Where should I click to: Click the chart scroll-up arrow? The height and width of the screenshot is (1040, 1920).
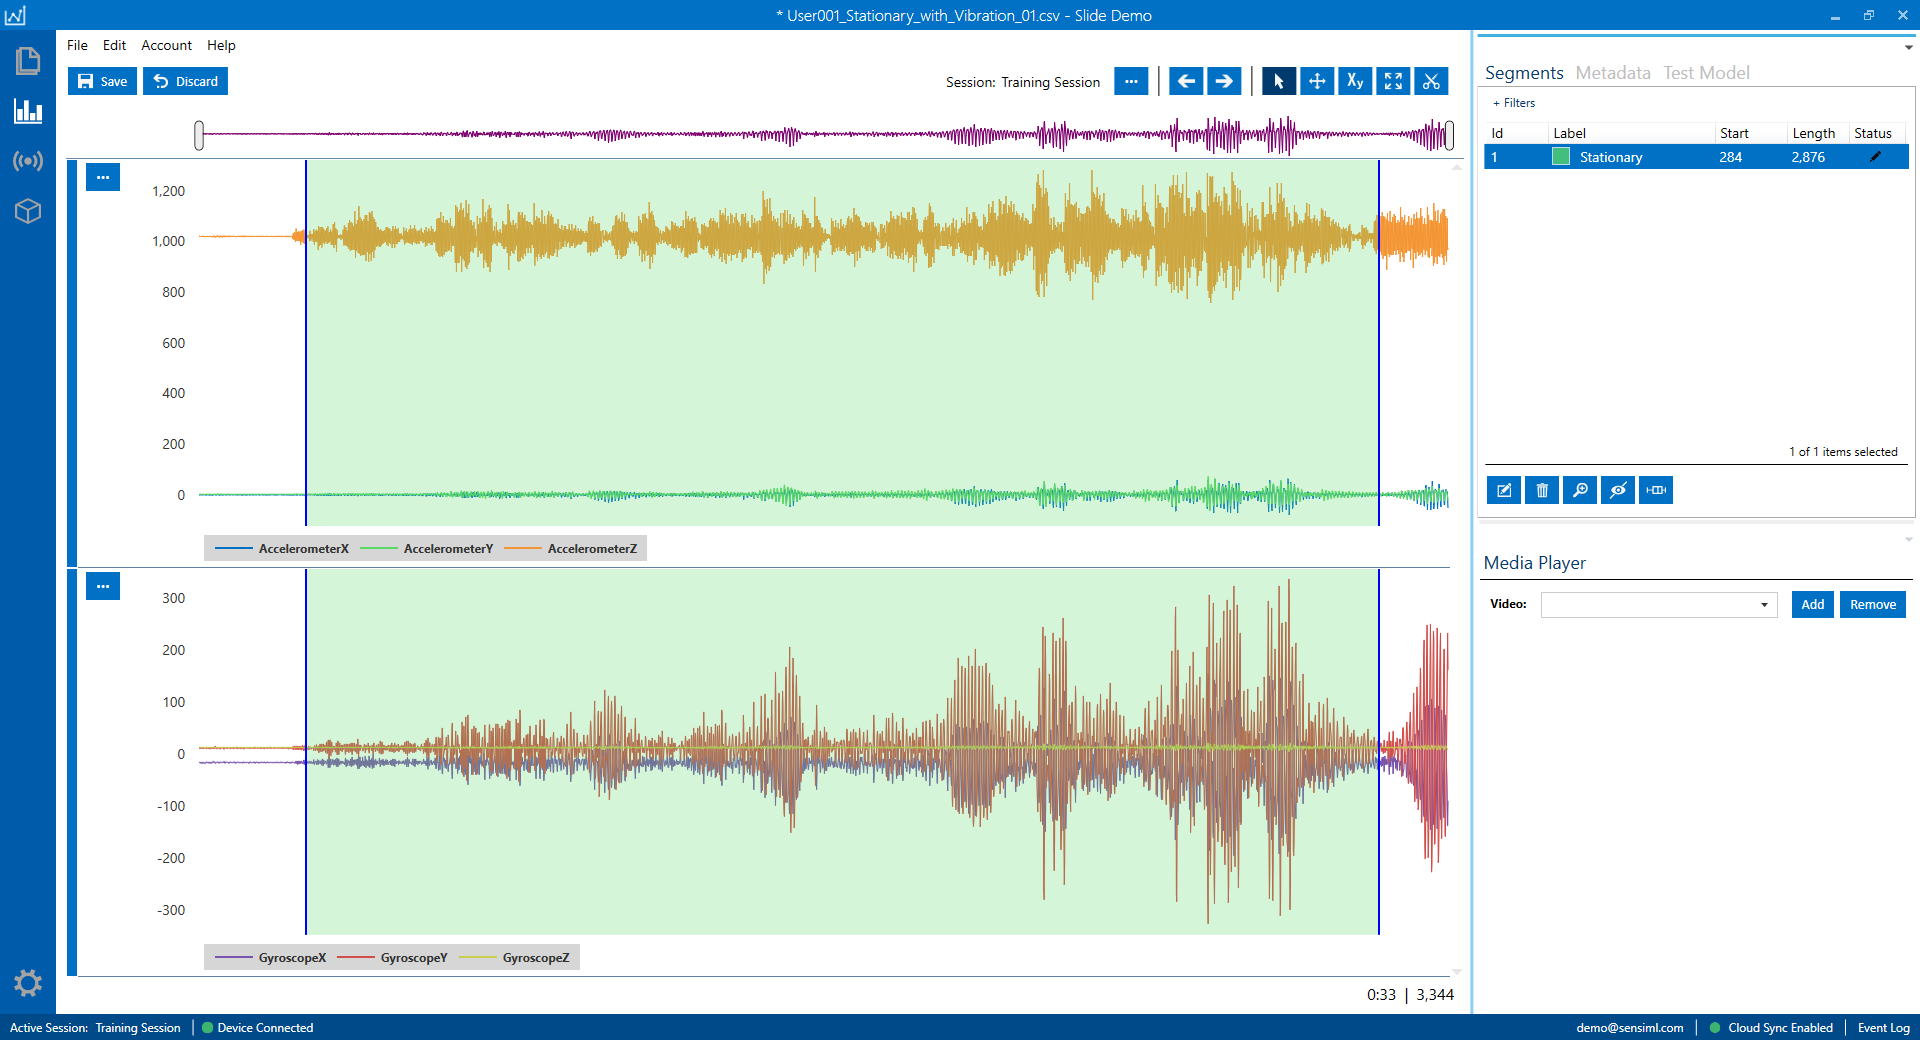point(1457,167)
